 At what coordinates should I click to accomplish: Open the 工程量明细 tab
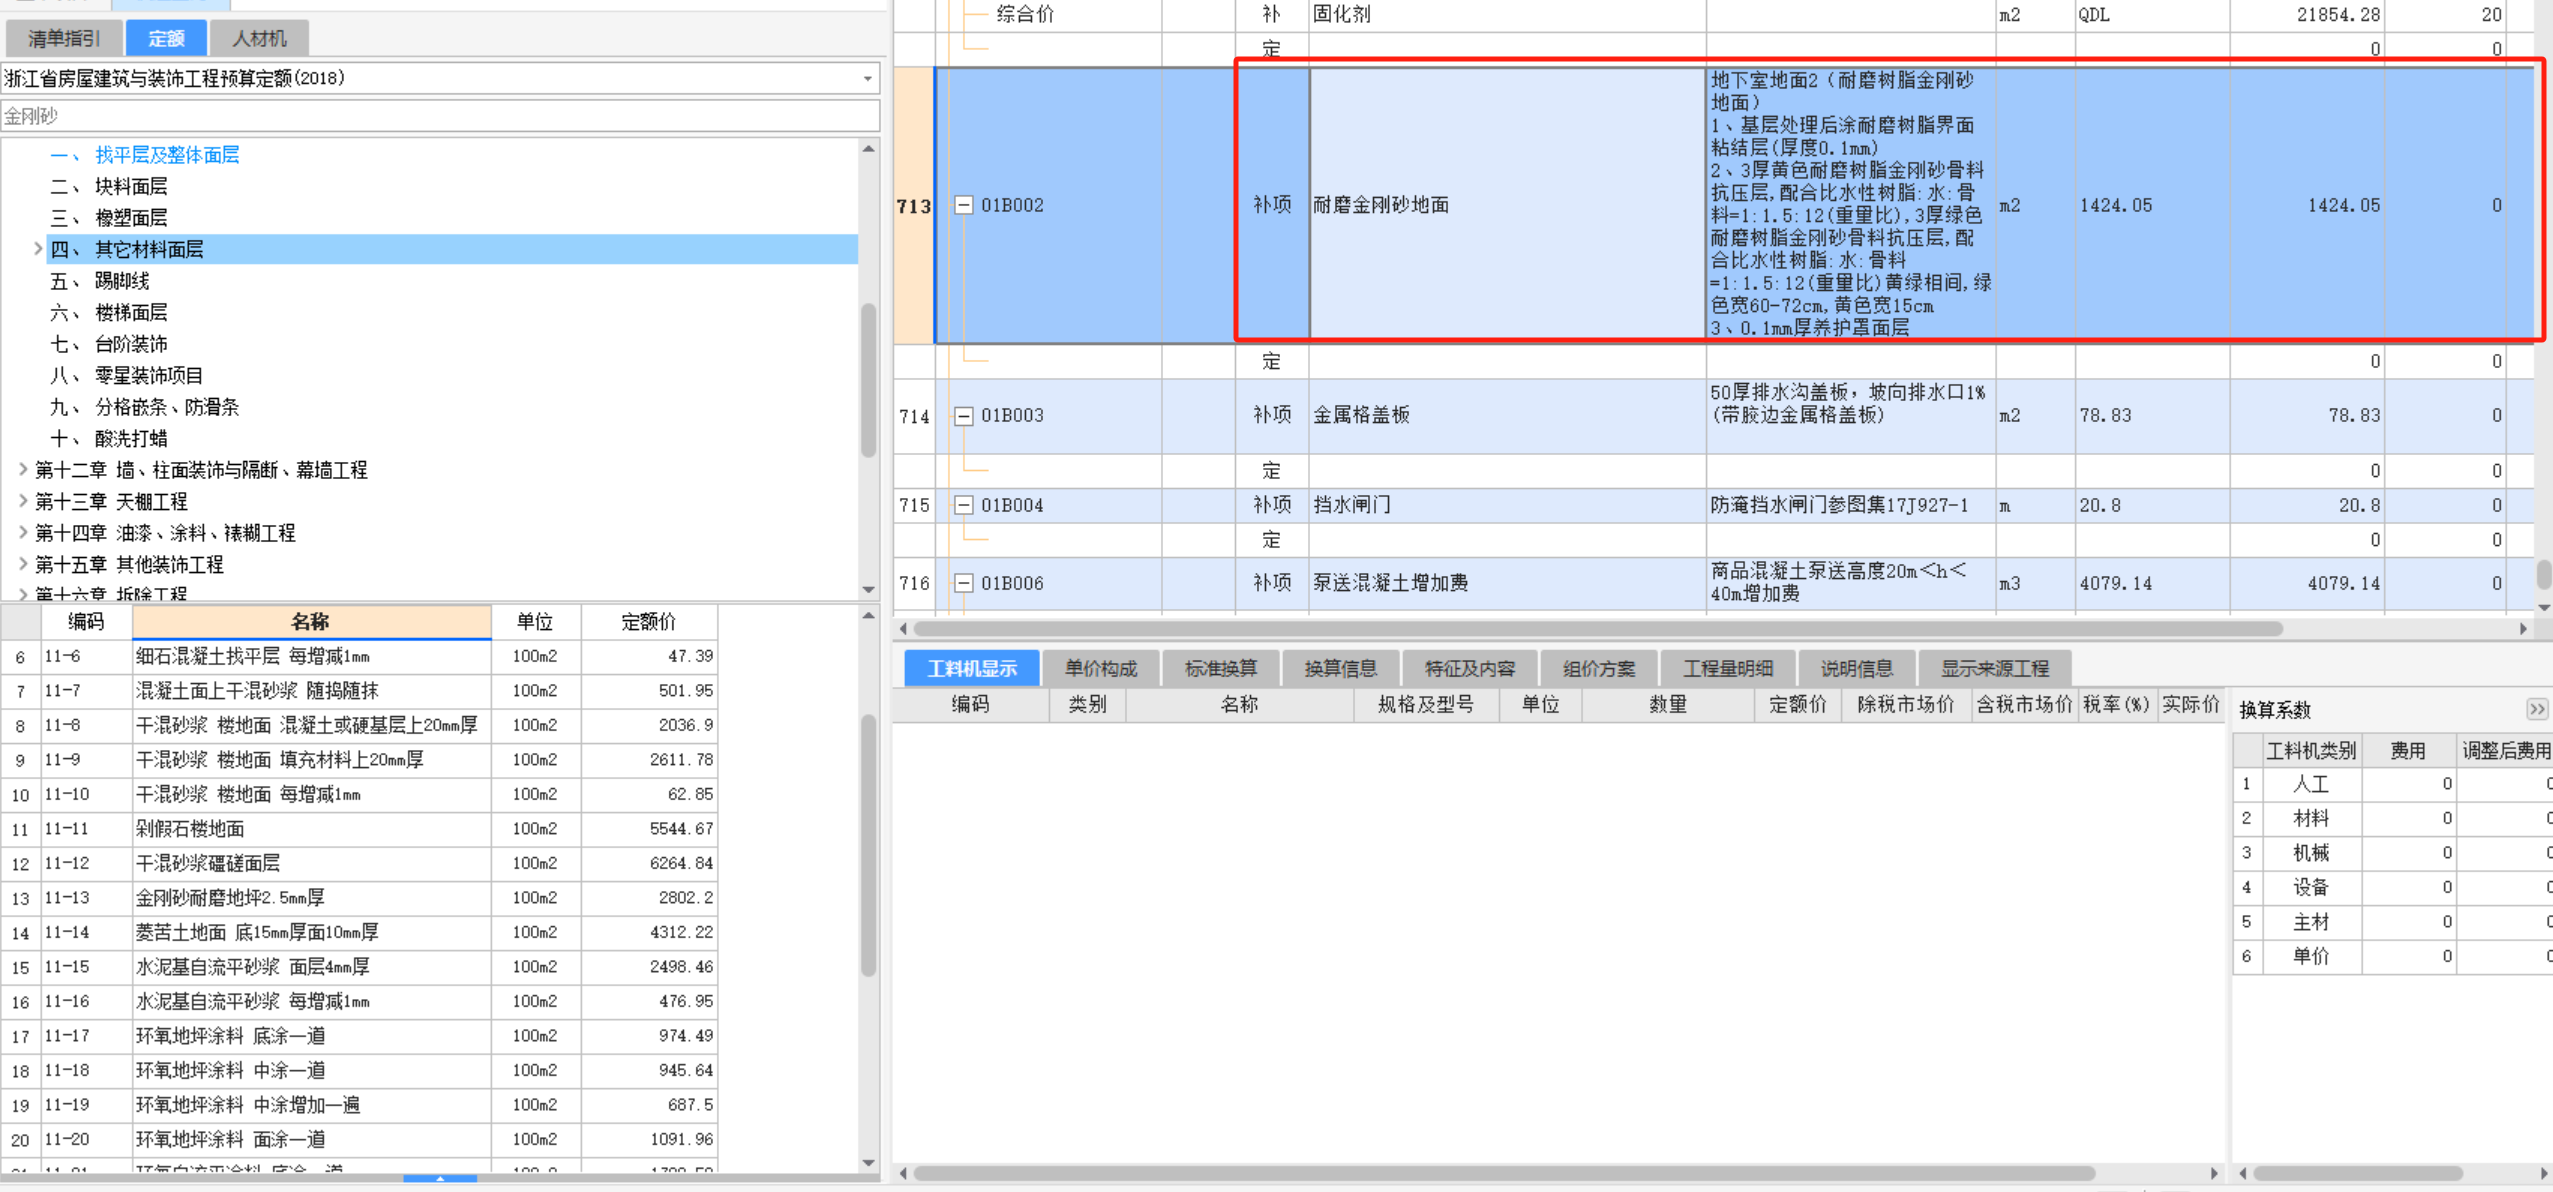1728,668
